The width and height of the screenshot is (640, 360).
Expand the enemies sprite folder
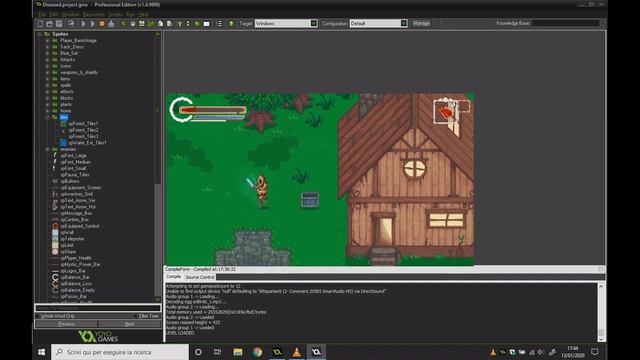(x=47, y=149)
